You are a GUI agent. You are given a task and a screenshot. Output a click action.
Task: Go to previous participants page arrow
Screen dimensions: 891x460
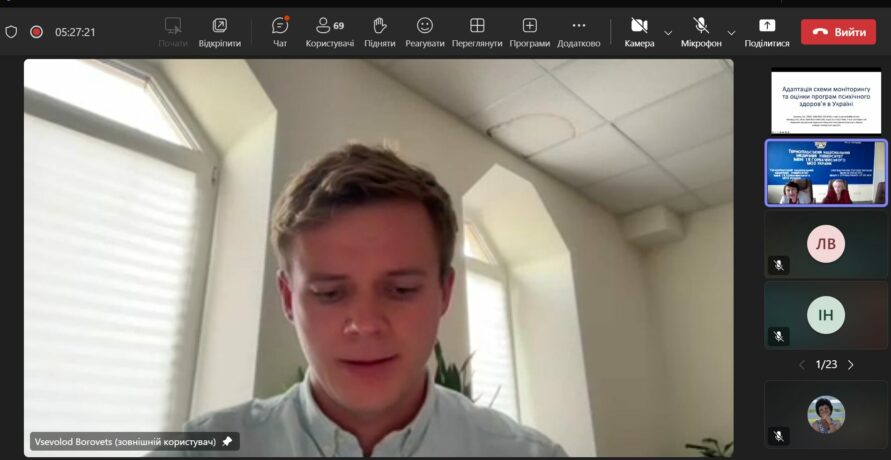click(801, 365)
